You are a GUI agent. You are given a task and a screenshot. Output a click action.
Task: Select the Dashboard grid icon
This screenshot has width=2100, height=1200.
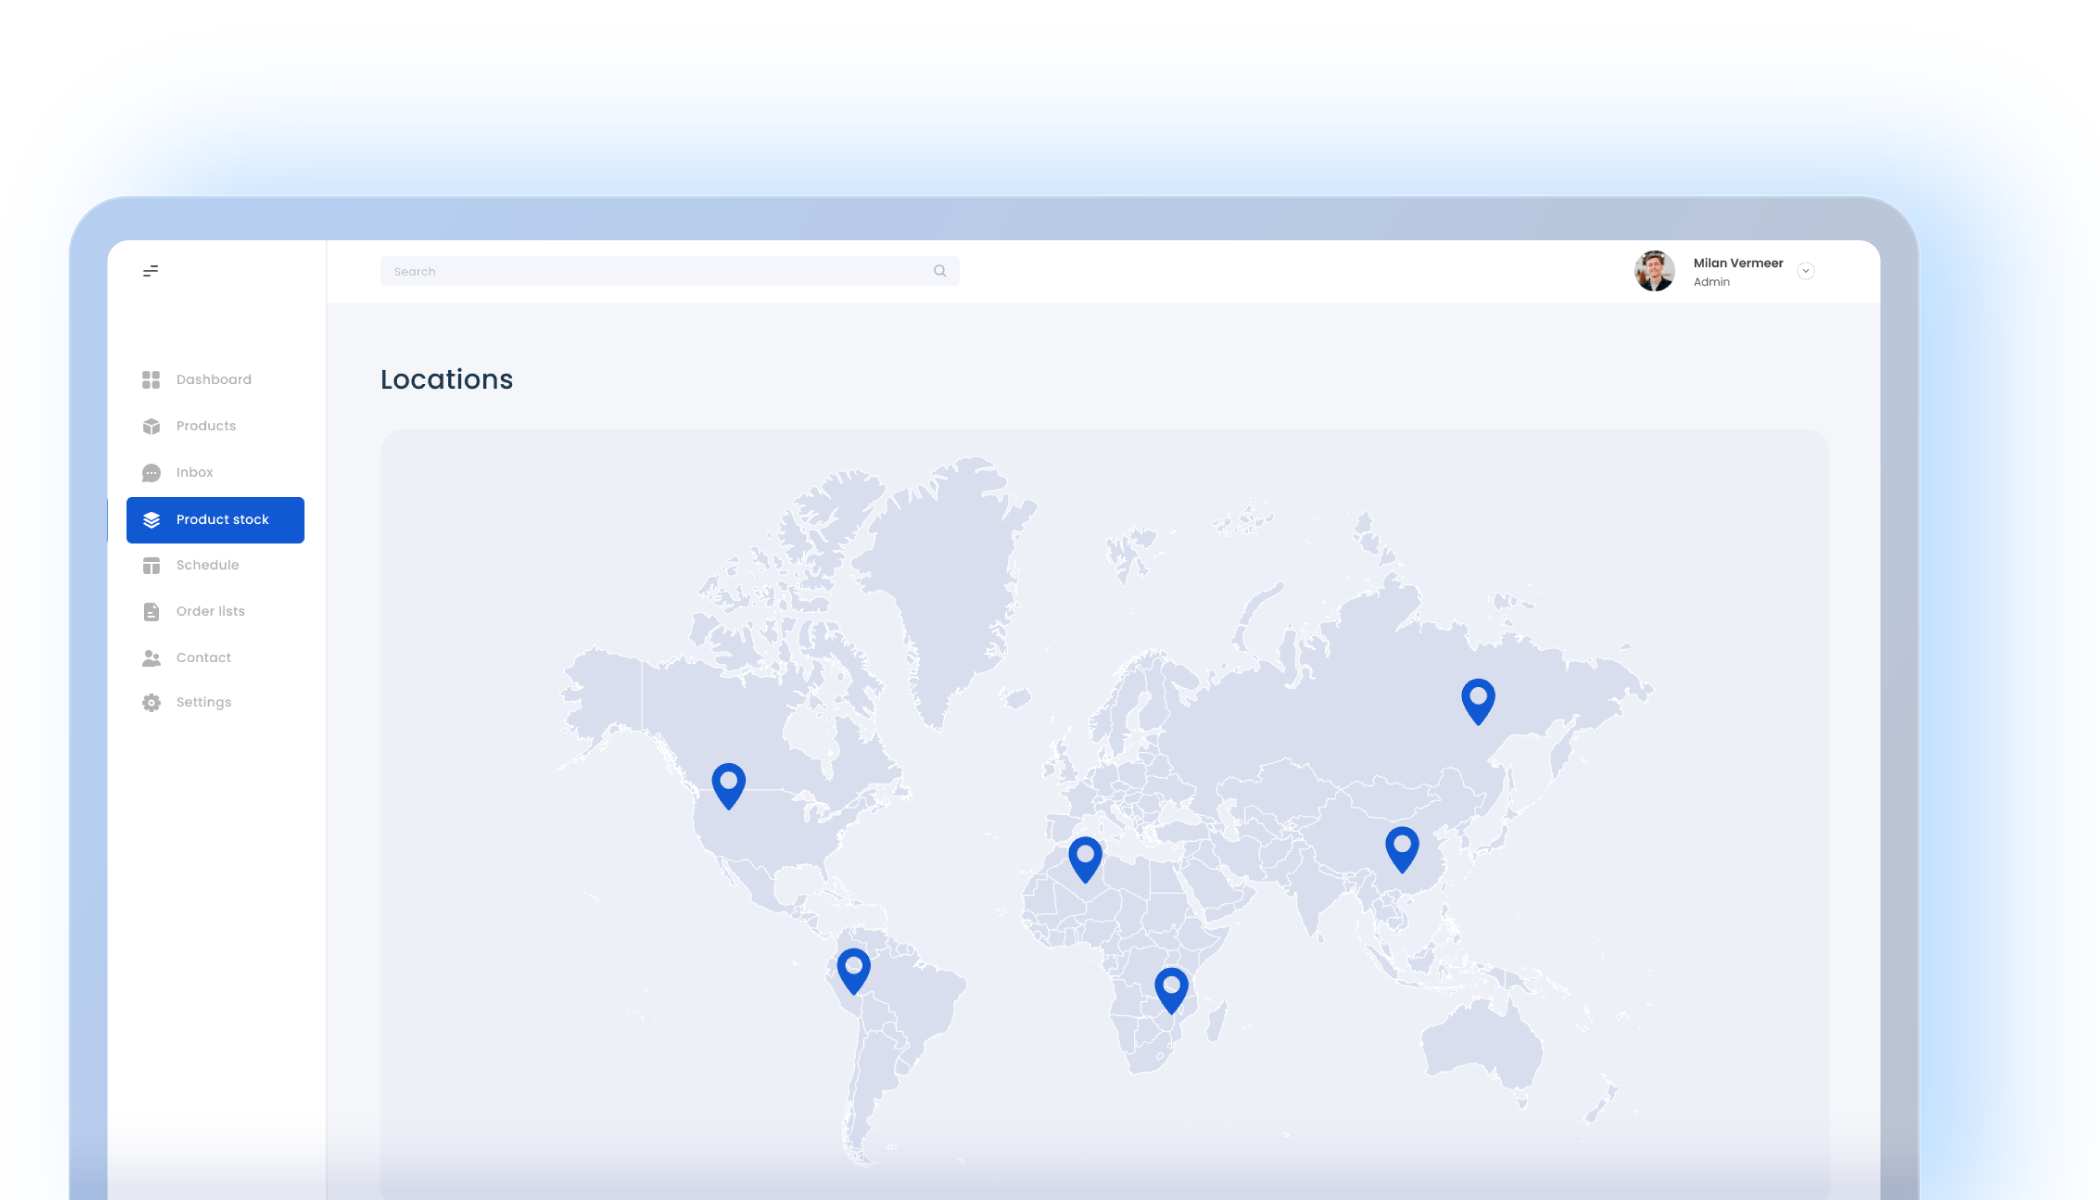tap(151, 379)
